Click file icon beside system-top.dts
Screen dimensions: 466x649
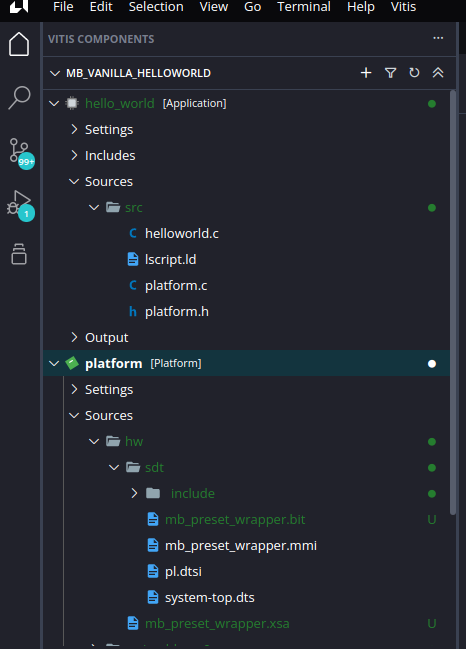click(x=153, y=597)
